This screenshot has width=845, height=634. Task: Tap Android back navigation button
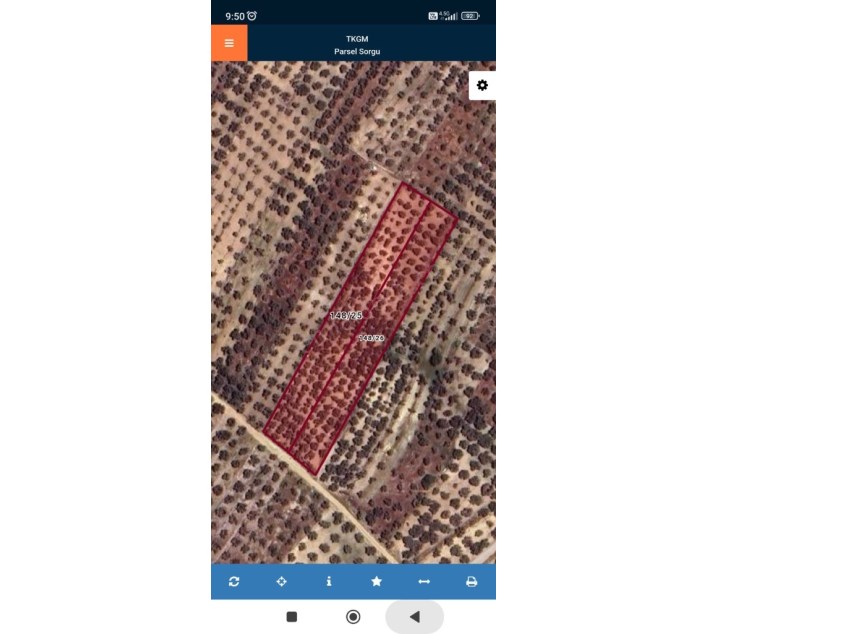(414, 616)
